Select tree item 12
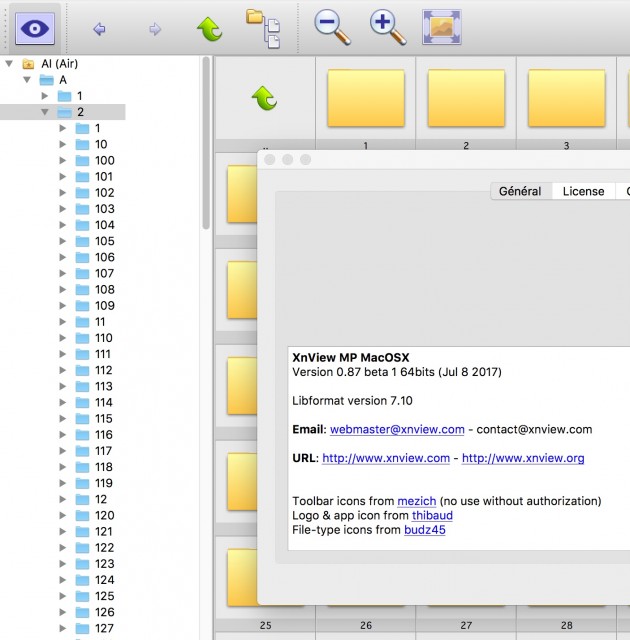The height and width of the screenshot is (640, 630). coord(101,499)
